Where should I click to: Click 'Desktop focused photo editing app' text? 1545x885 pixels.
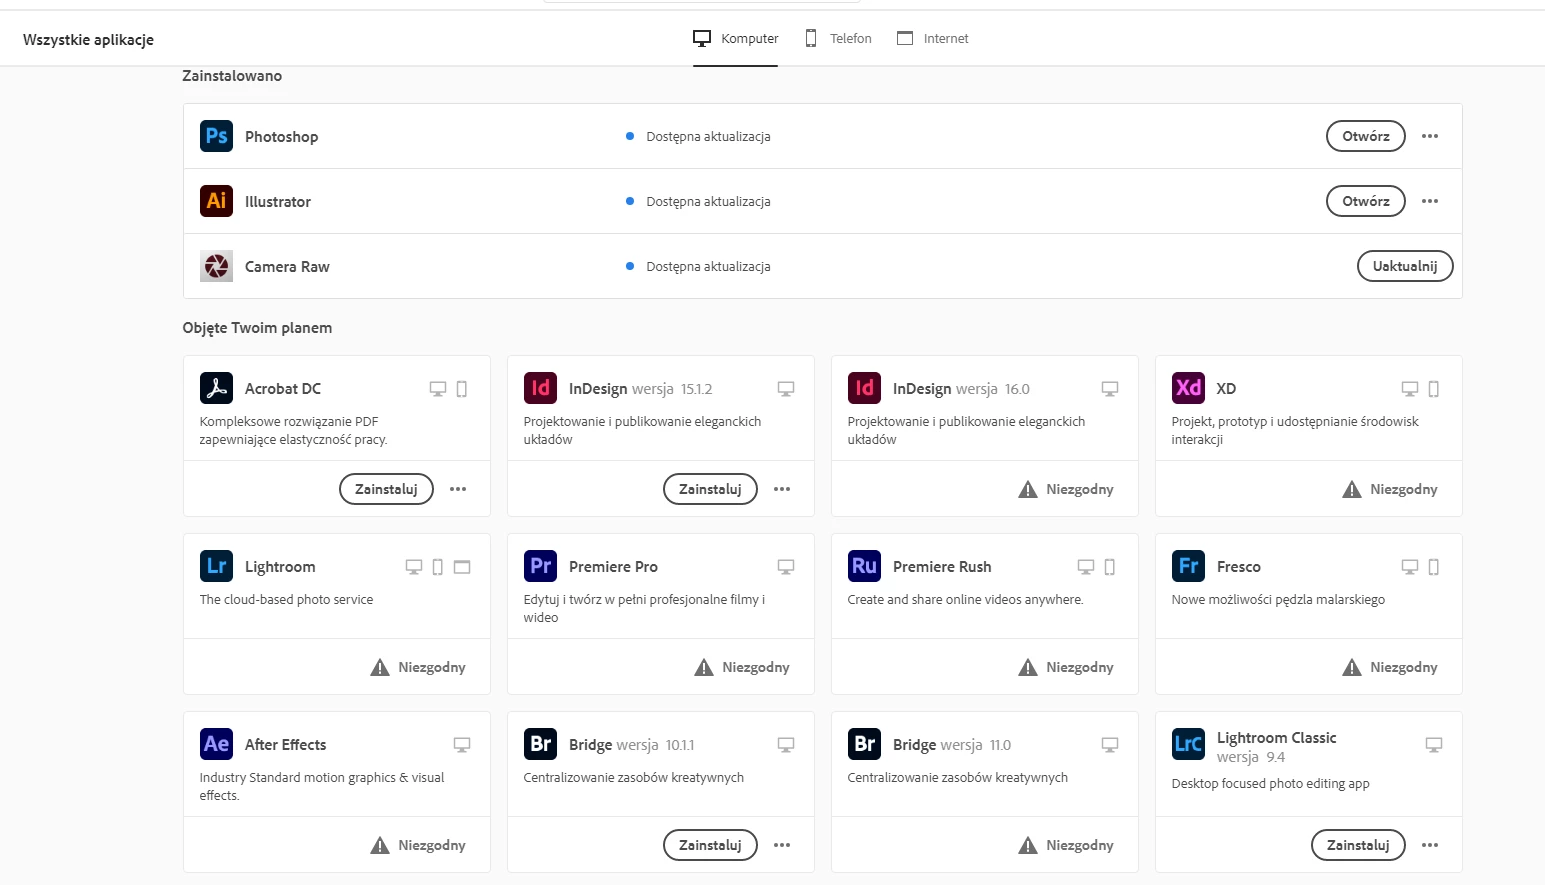(1270, 784)
